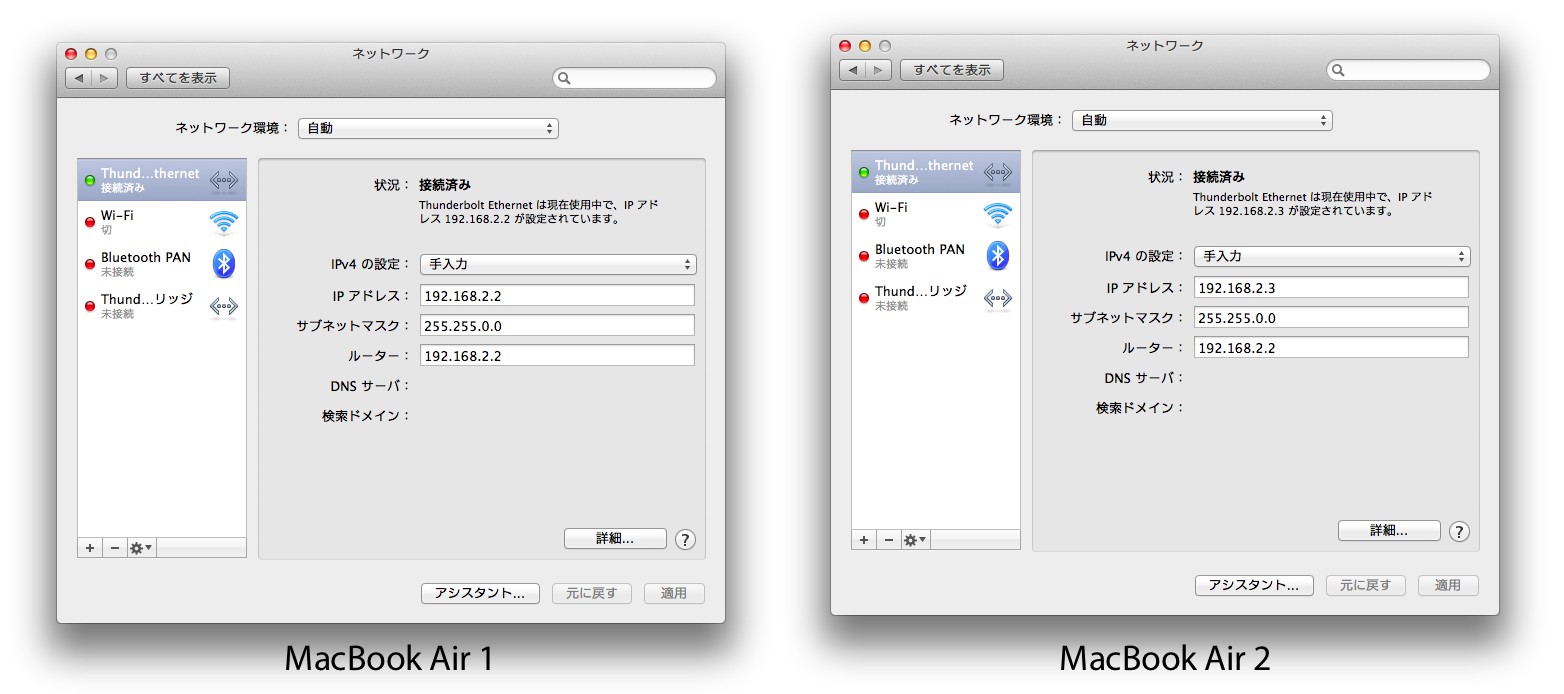Click すべてを表示 button in MacBook Air 1
1564x694 pixels.
coord(178,78)
